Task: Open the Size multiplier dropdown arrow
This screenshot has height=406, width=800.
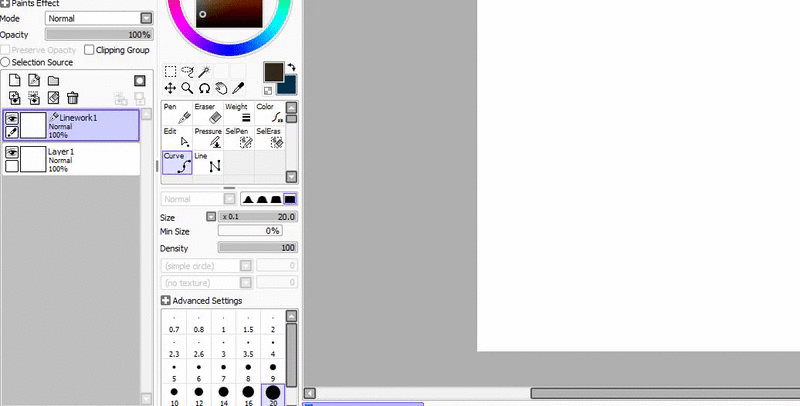Action: click(x=211, y=216)
